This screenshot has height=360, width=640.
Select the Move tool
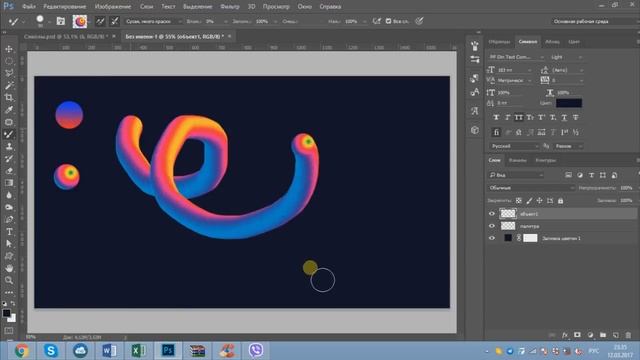click(9, 49)
